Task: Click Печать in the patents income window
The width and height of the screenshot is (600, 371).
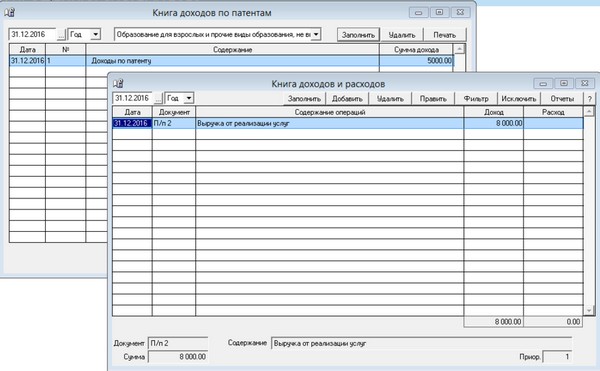Action: 444,35
